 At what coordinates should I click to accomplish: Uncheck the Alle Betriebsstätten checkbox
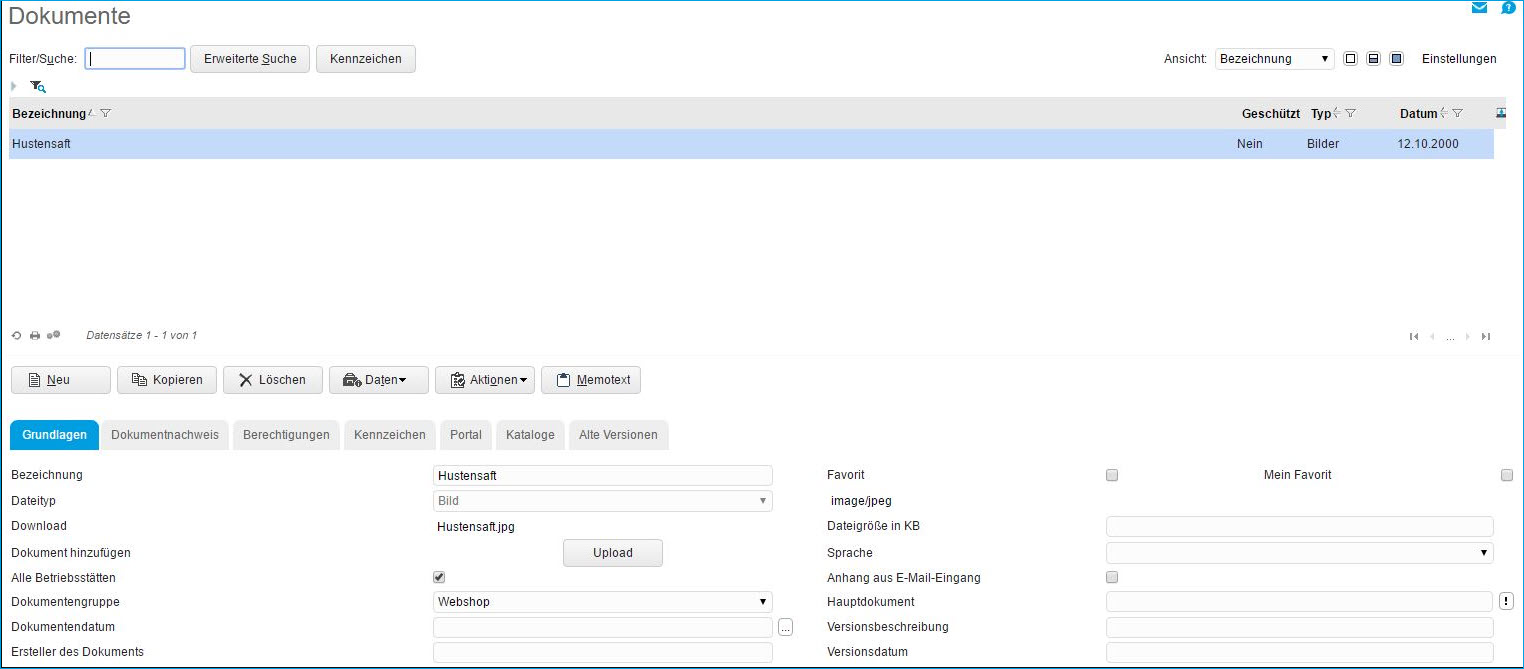[438, 577]
